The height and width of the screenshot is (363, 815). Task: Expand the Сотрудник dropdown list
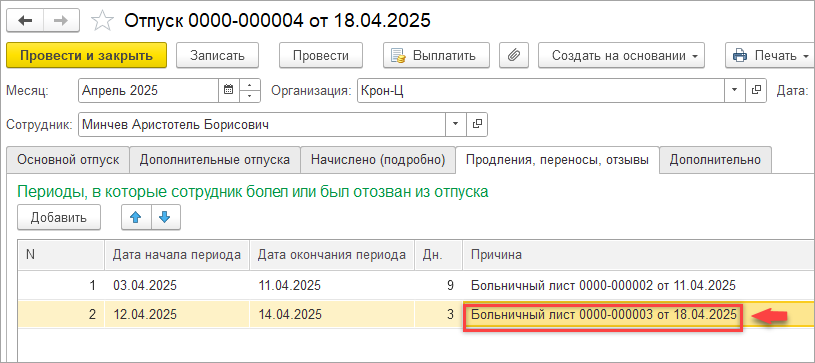pyautogui.click(x=456, y=124)
